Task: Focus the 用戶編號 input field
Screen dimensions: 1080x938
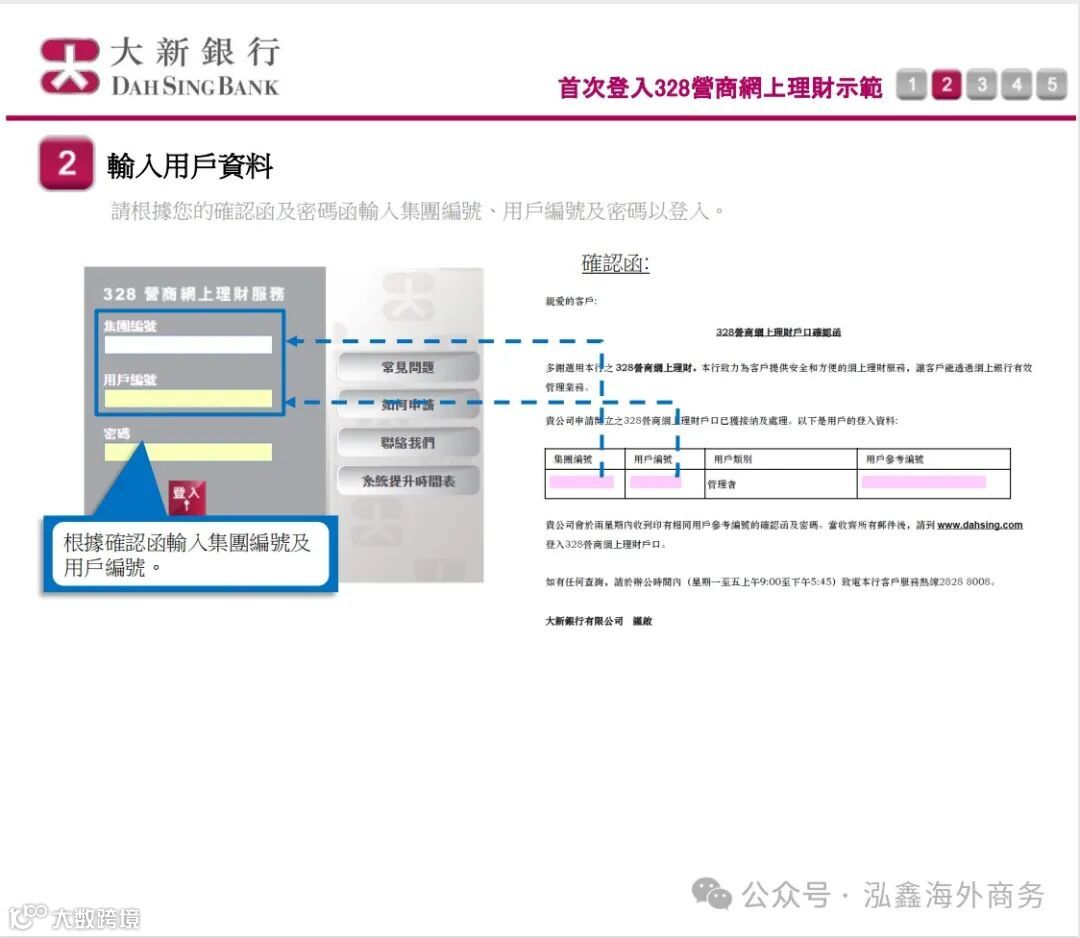Action: point(188,398)
